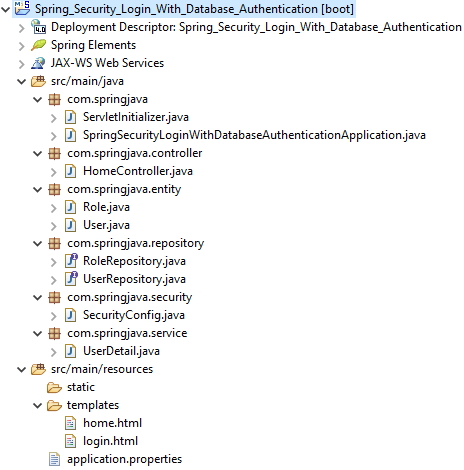Collapse the com.springjava package

(x=38, y=99)
